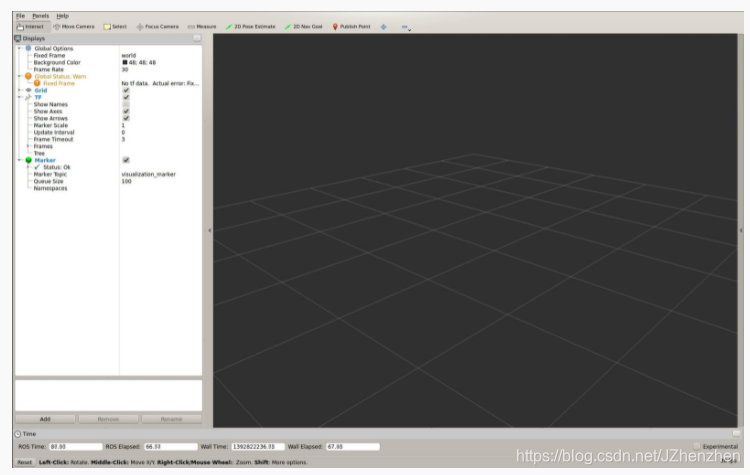Click the ROS Elapsed field

tap(170, 446)
